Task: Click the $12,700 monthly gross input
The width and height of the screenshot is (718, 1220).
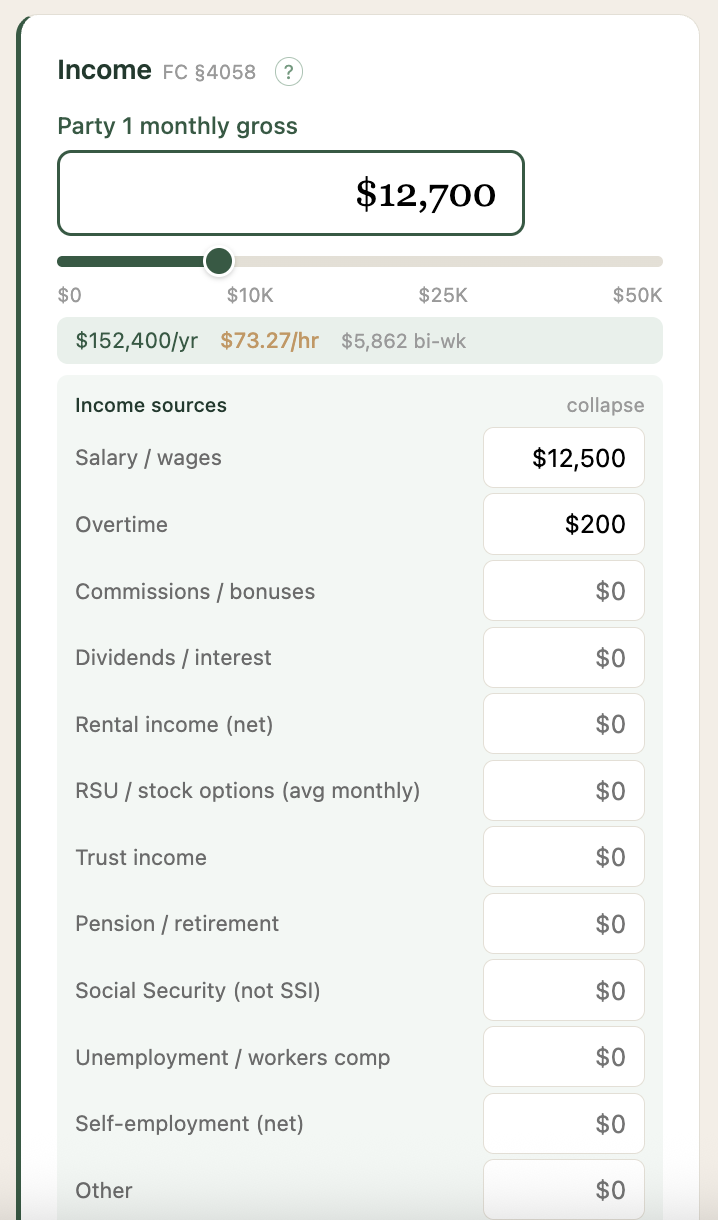Action: (x=290, y=194)
